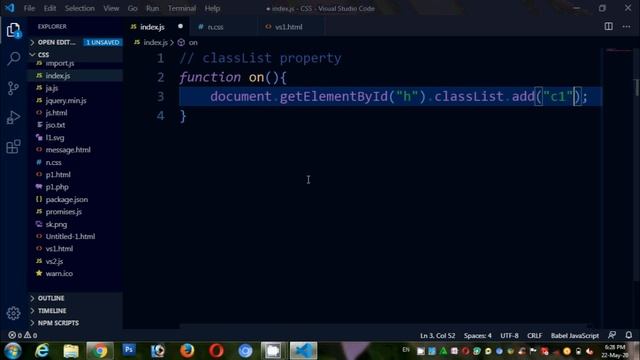Click the VS Code logo in title bar
This screenshot has height=360, width=640.
[9, 8]
